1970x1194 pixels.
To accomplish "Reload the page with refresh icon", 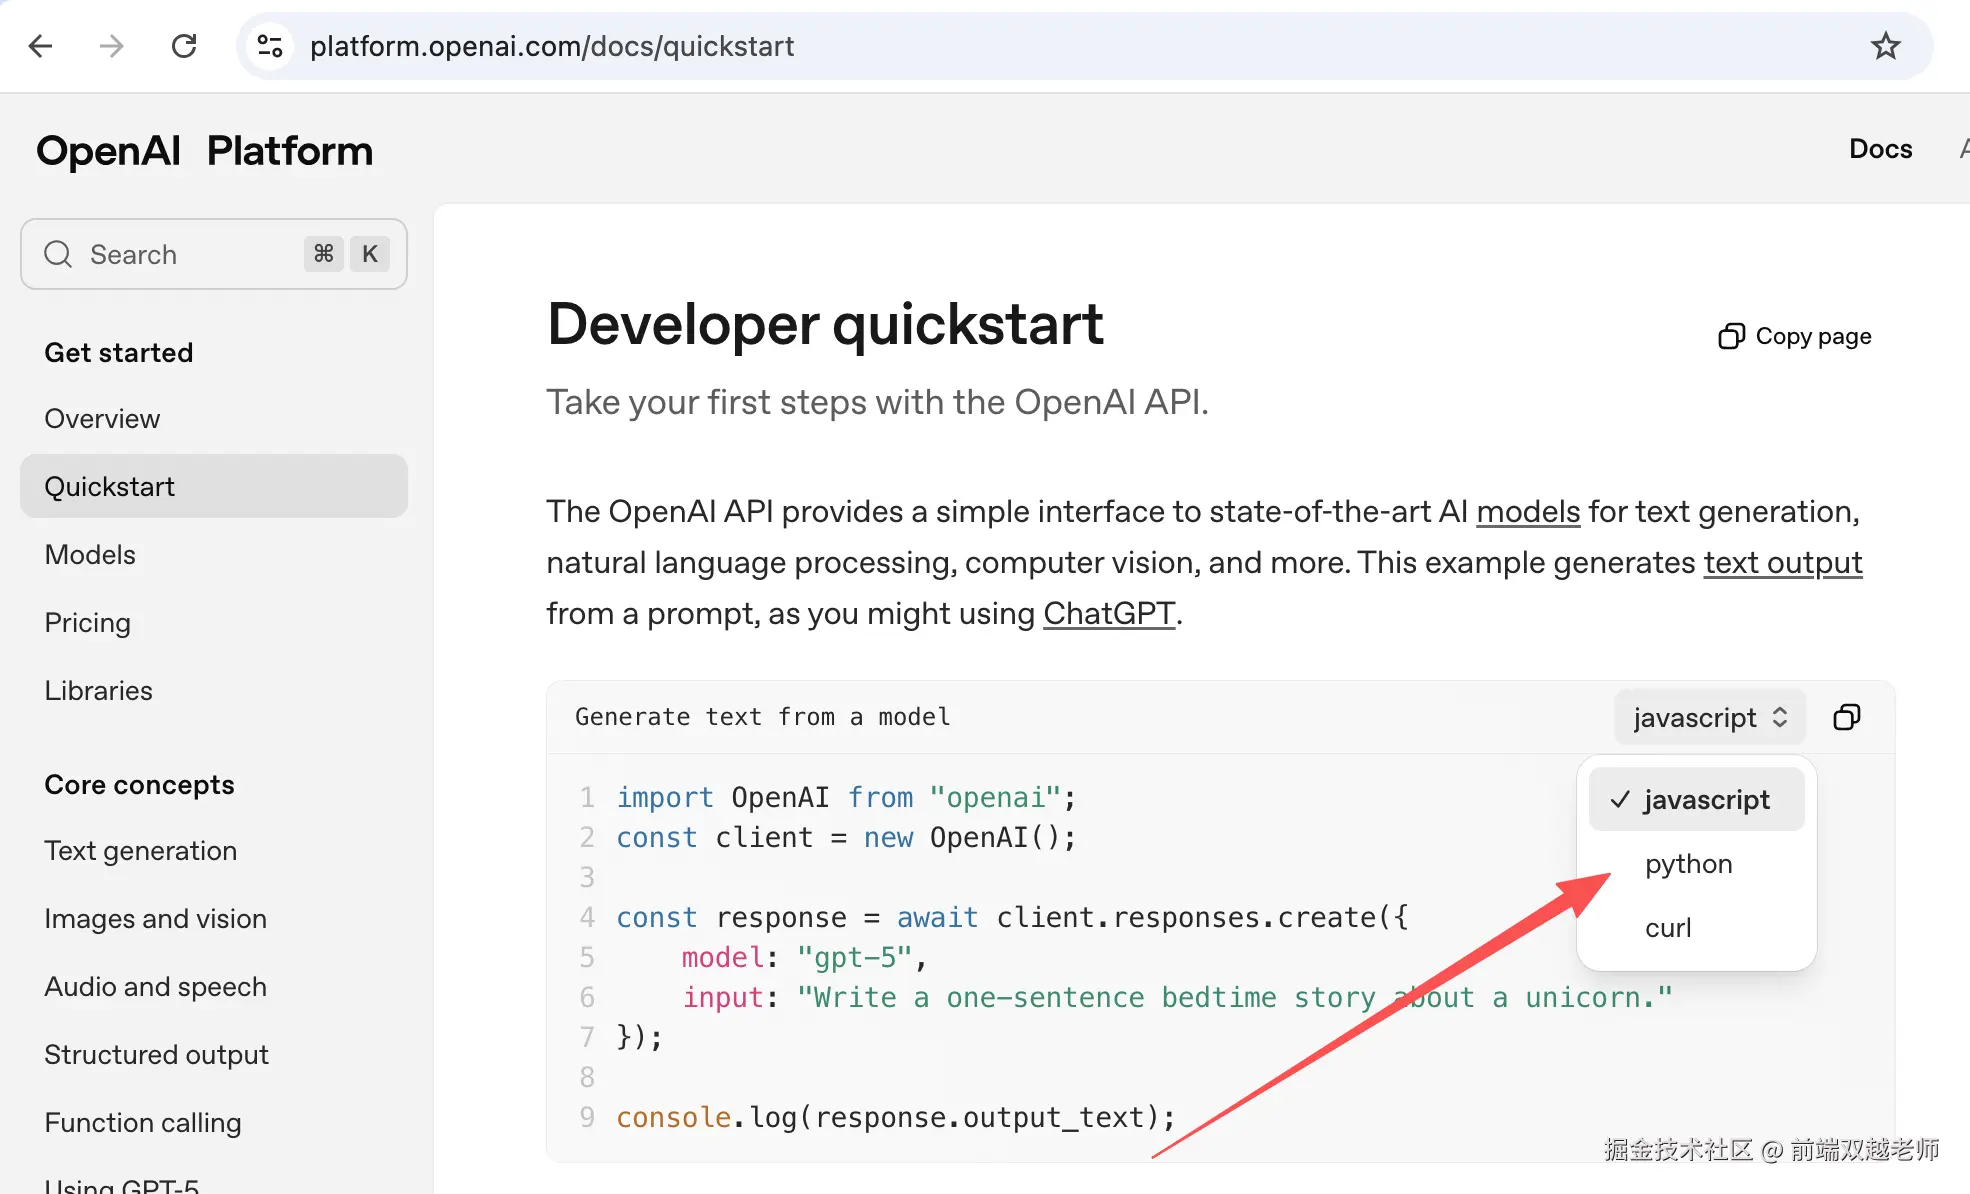I will [184, 46].
